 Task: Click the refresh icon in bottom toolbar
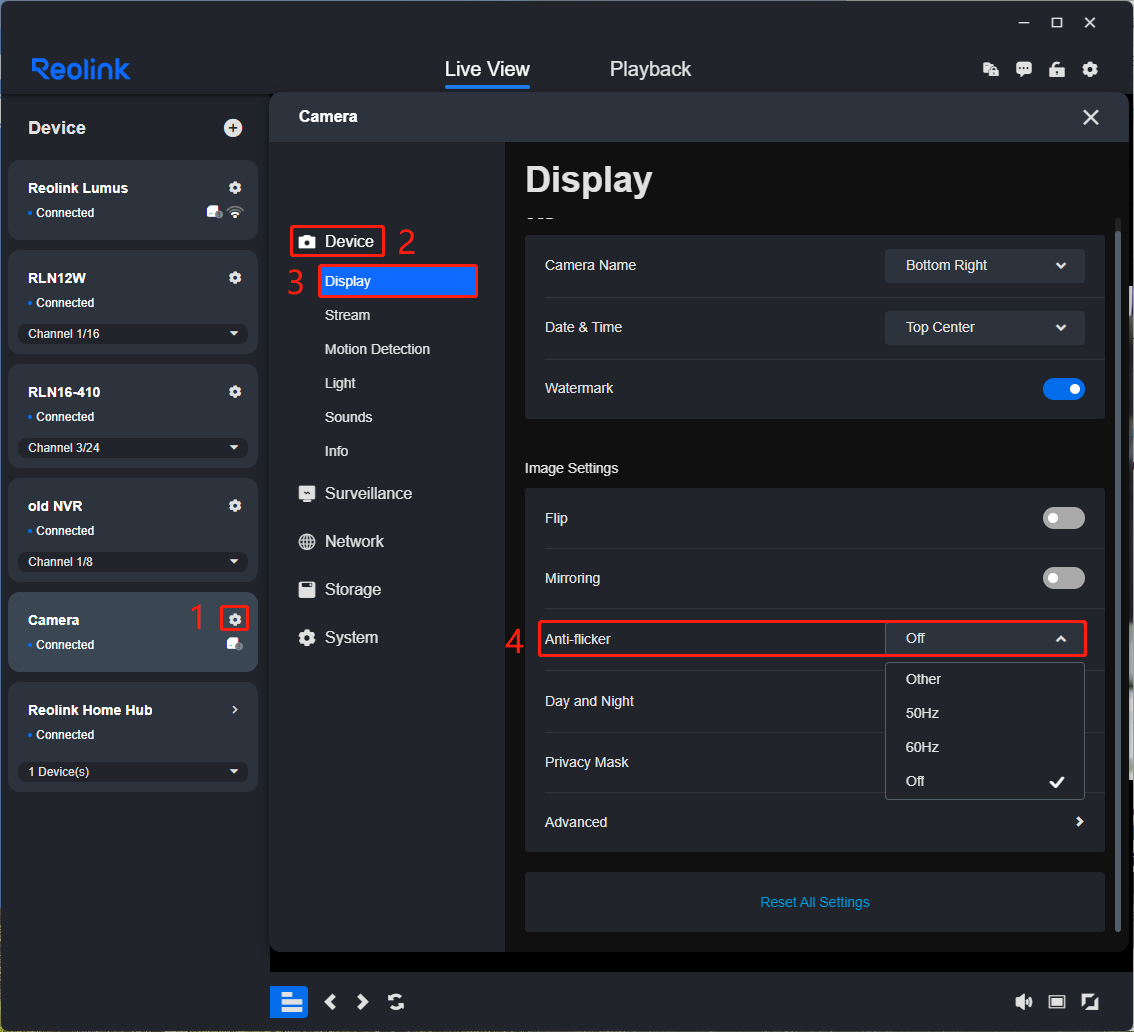[396, 1002]
